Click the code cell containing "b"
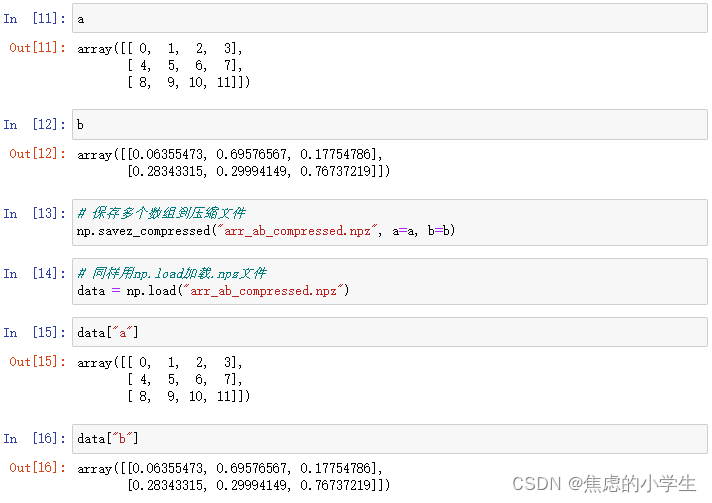 390,125
